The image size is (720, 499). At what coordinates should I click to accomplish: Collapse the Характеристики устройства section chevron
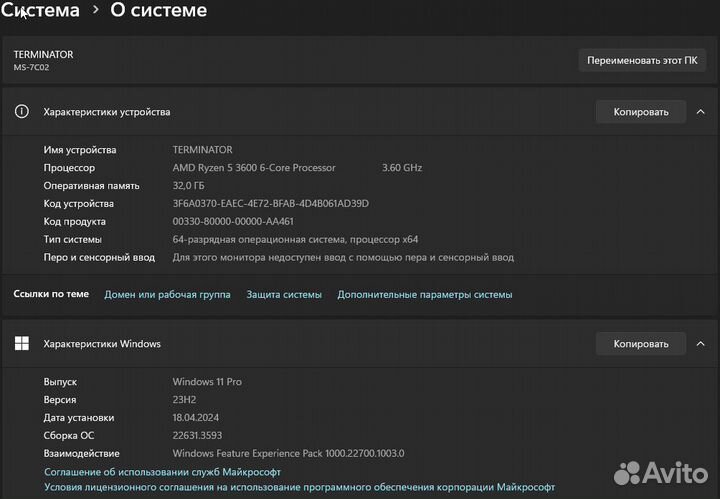click(x=700, y=112)
